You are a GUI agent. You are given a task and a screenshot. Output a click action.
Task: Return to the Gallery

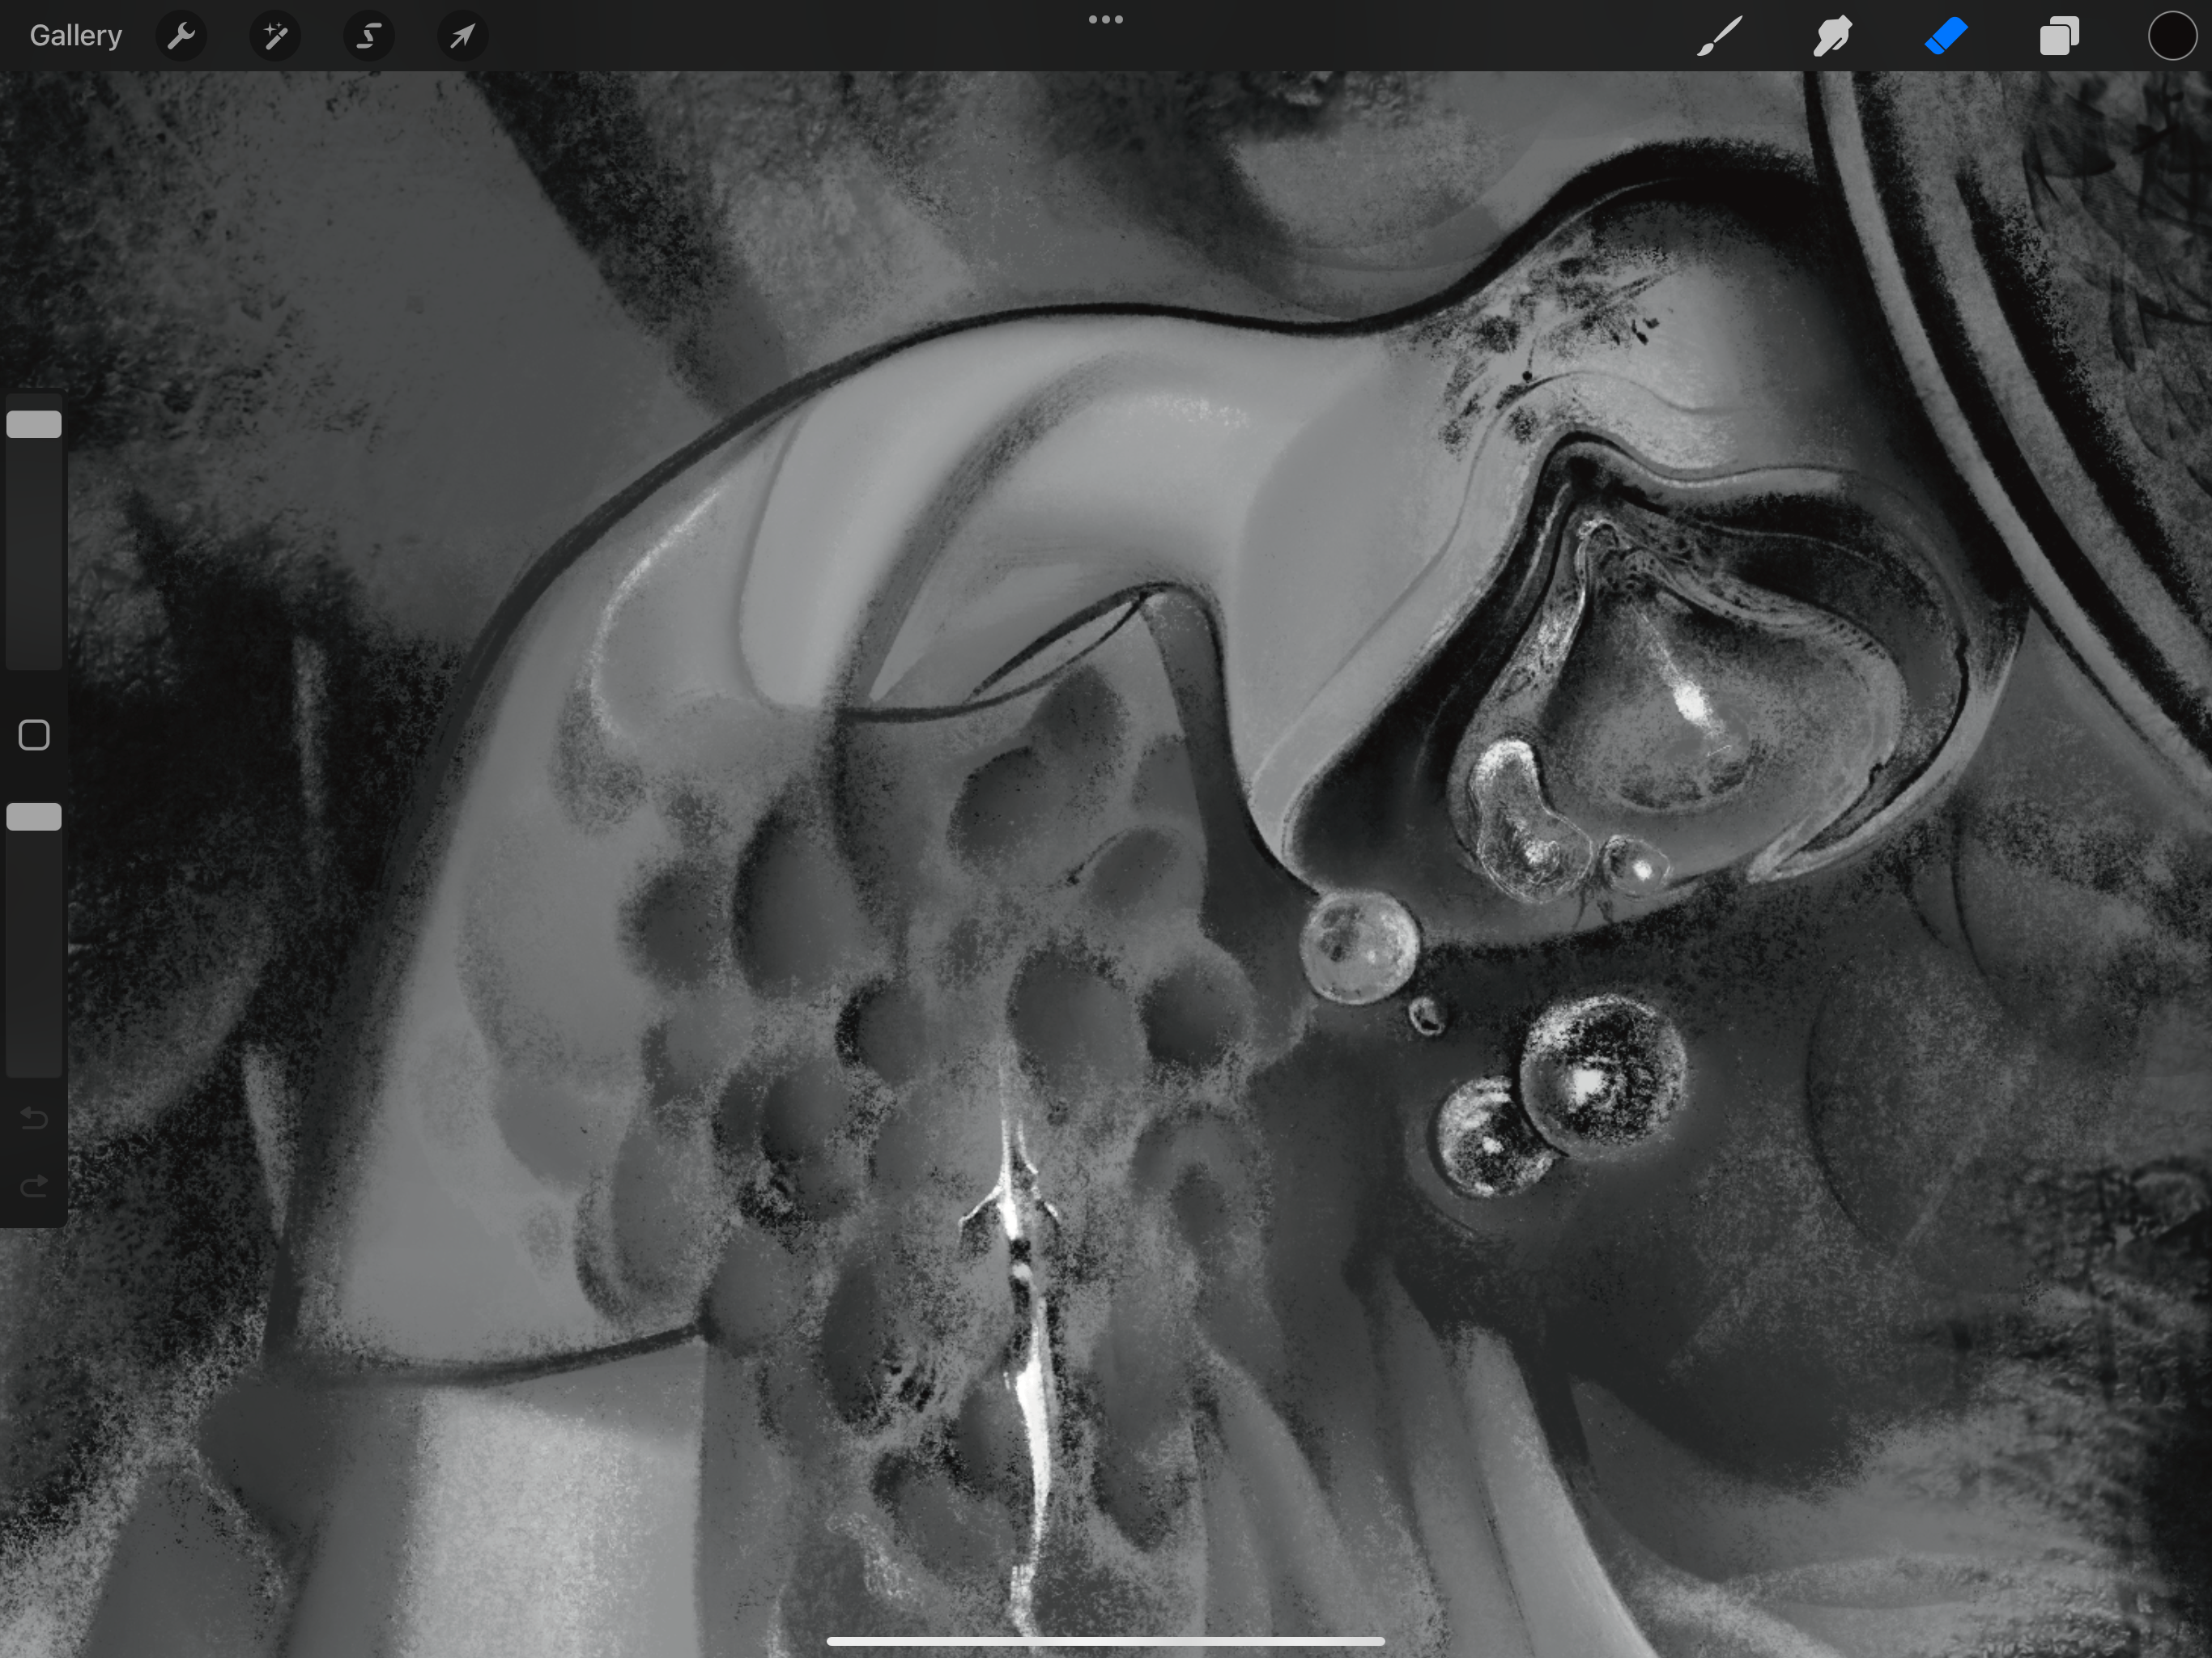tap(76, 36)
